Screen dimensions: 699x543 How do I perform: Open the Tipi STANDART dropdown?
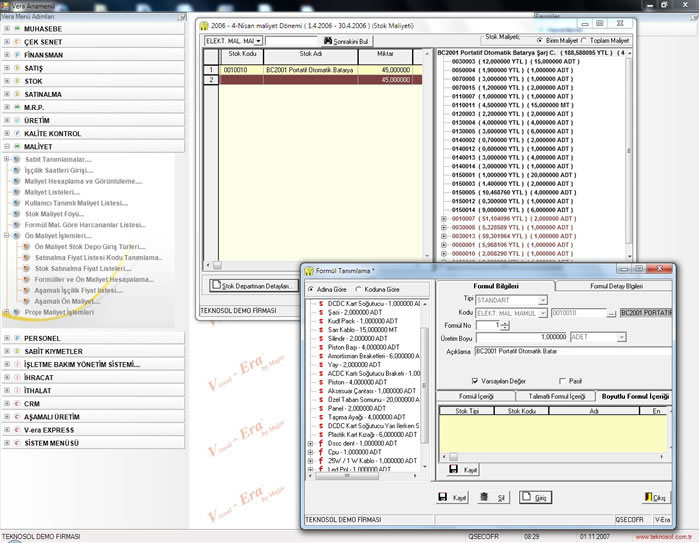(x=543, y=300)
